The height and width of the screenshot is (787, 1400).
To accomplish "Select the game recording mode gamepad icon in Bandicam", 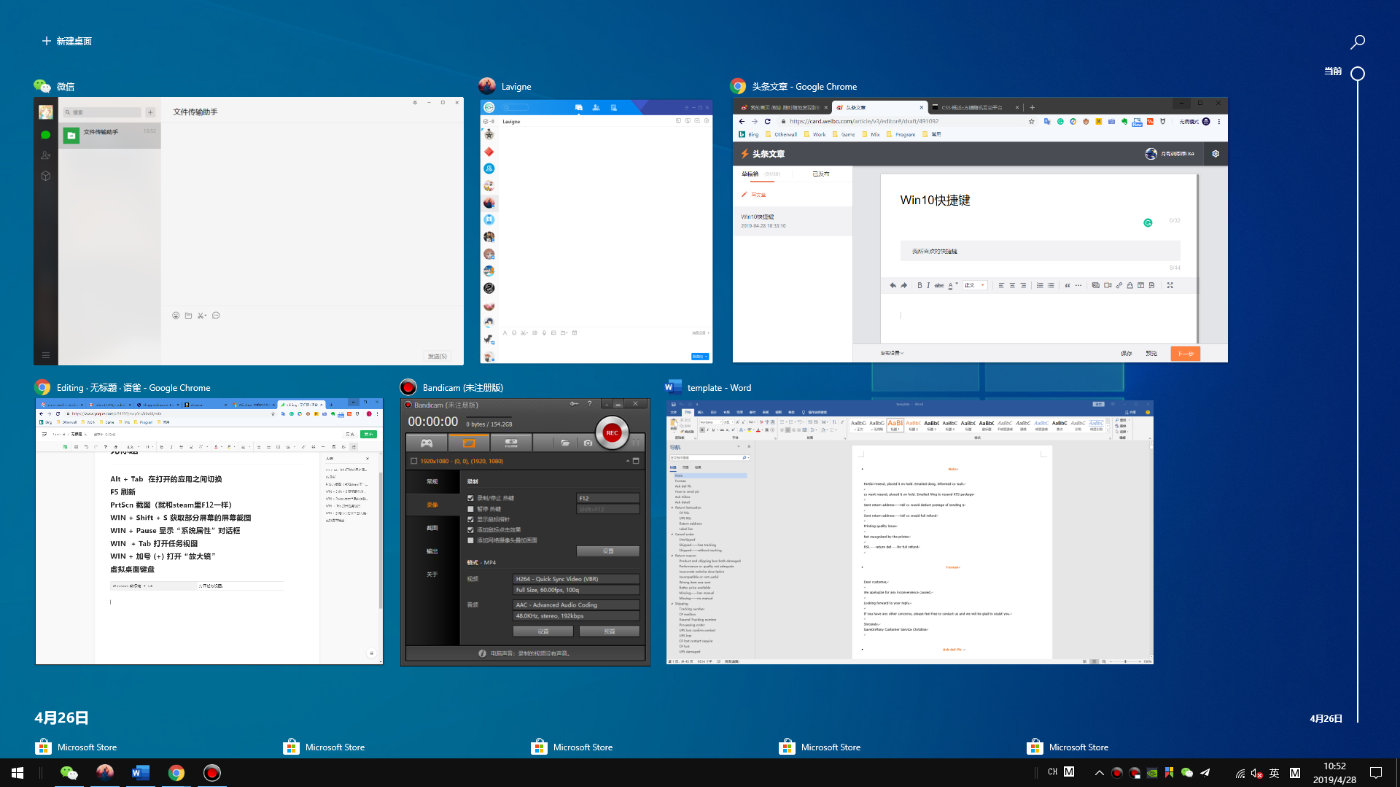I will click(x=427, y=443).
